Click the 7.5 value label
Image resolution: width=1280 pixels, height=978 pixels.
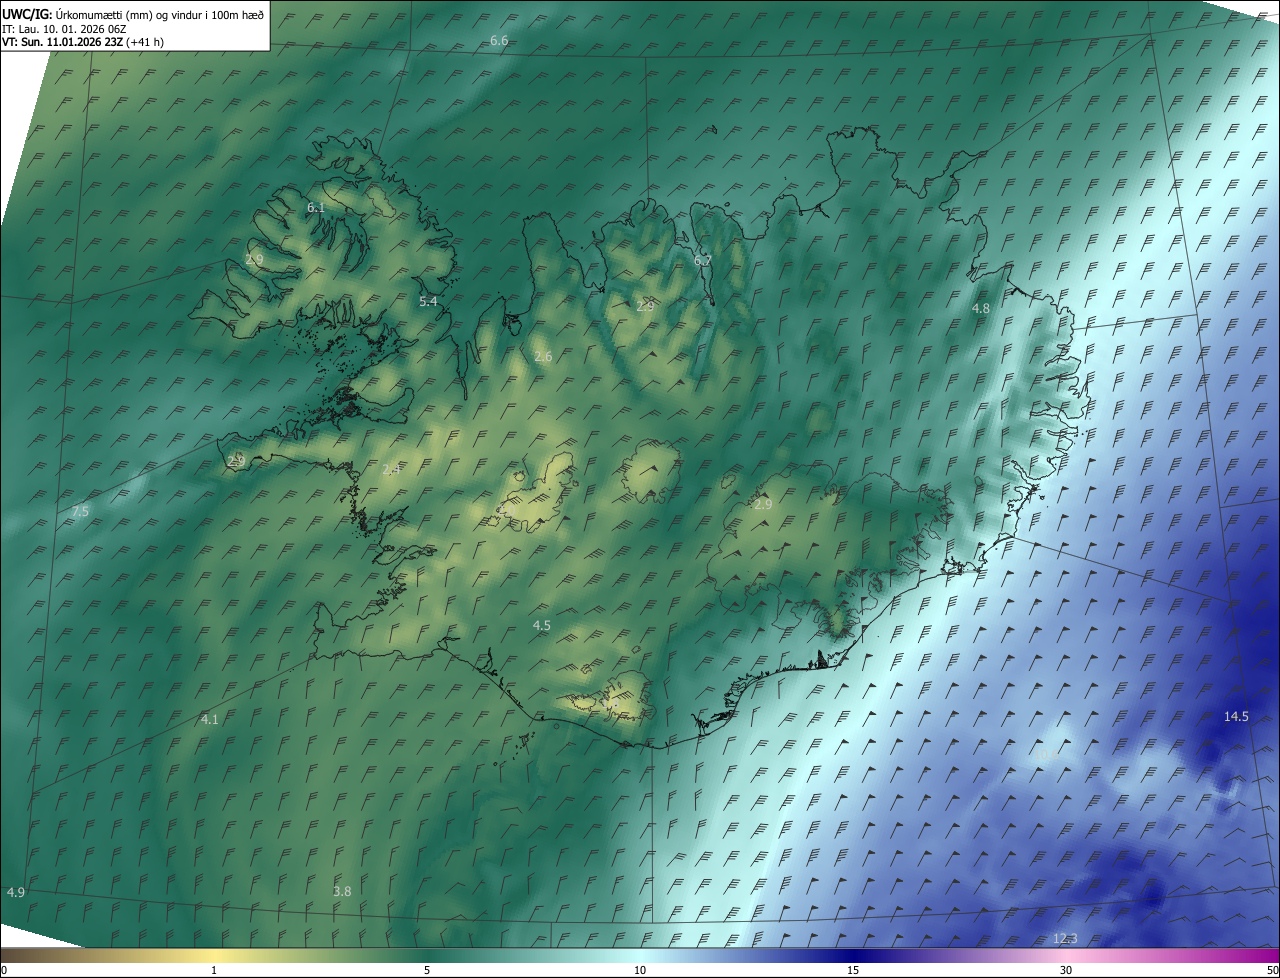[80, 511]
